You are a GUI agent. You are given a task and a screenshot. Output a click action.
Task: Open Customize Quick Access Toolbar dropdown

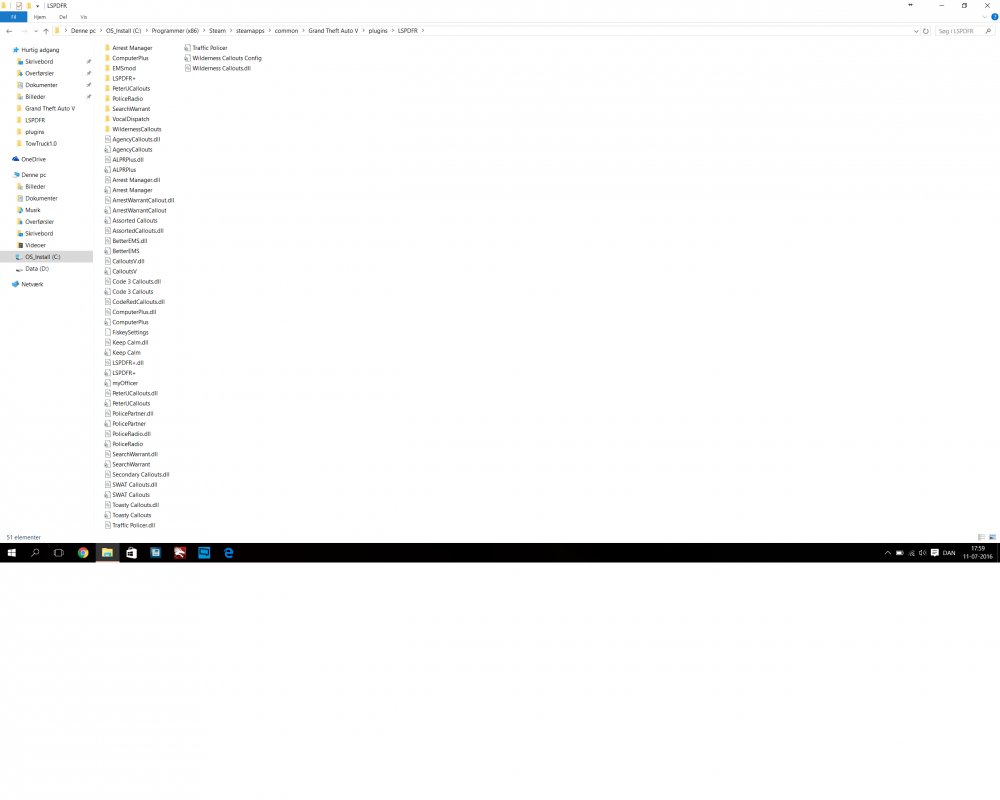click(37, 6)
